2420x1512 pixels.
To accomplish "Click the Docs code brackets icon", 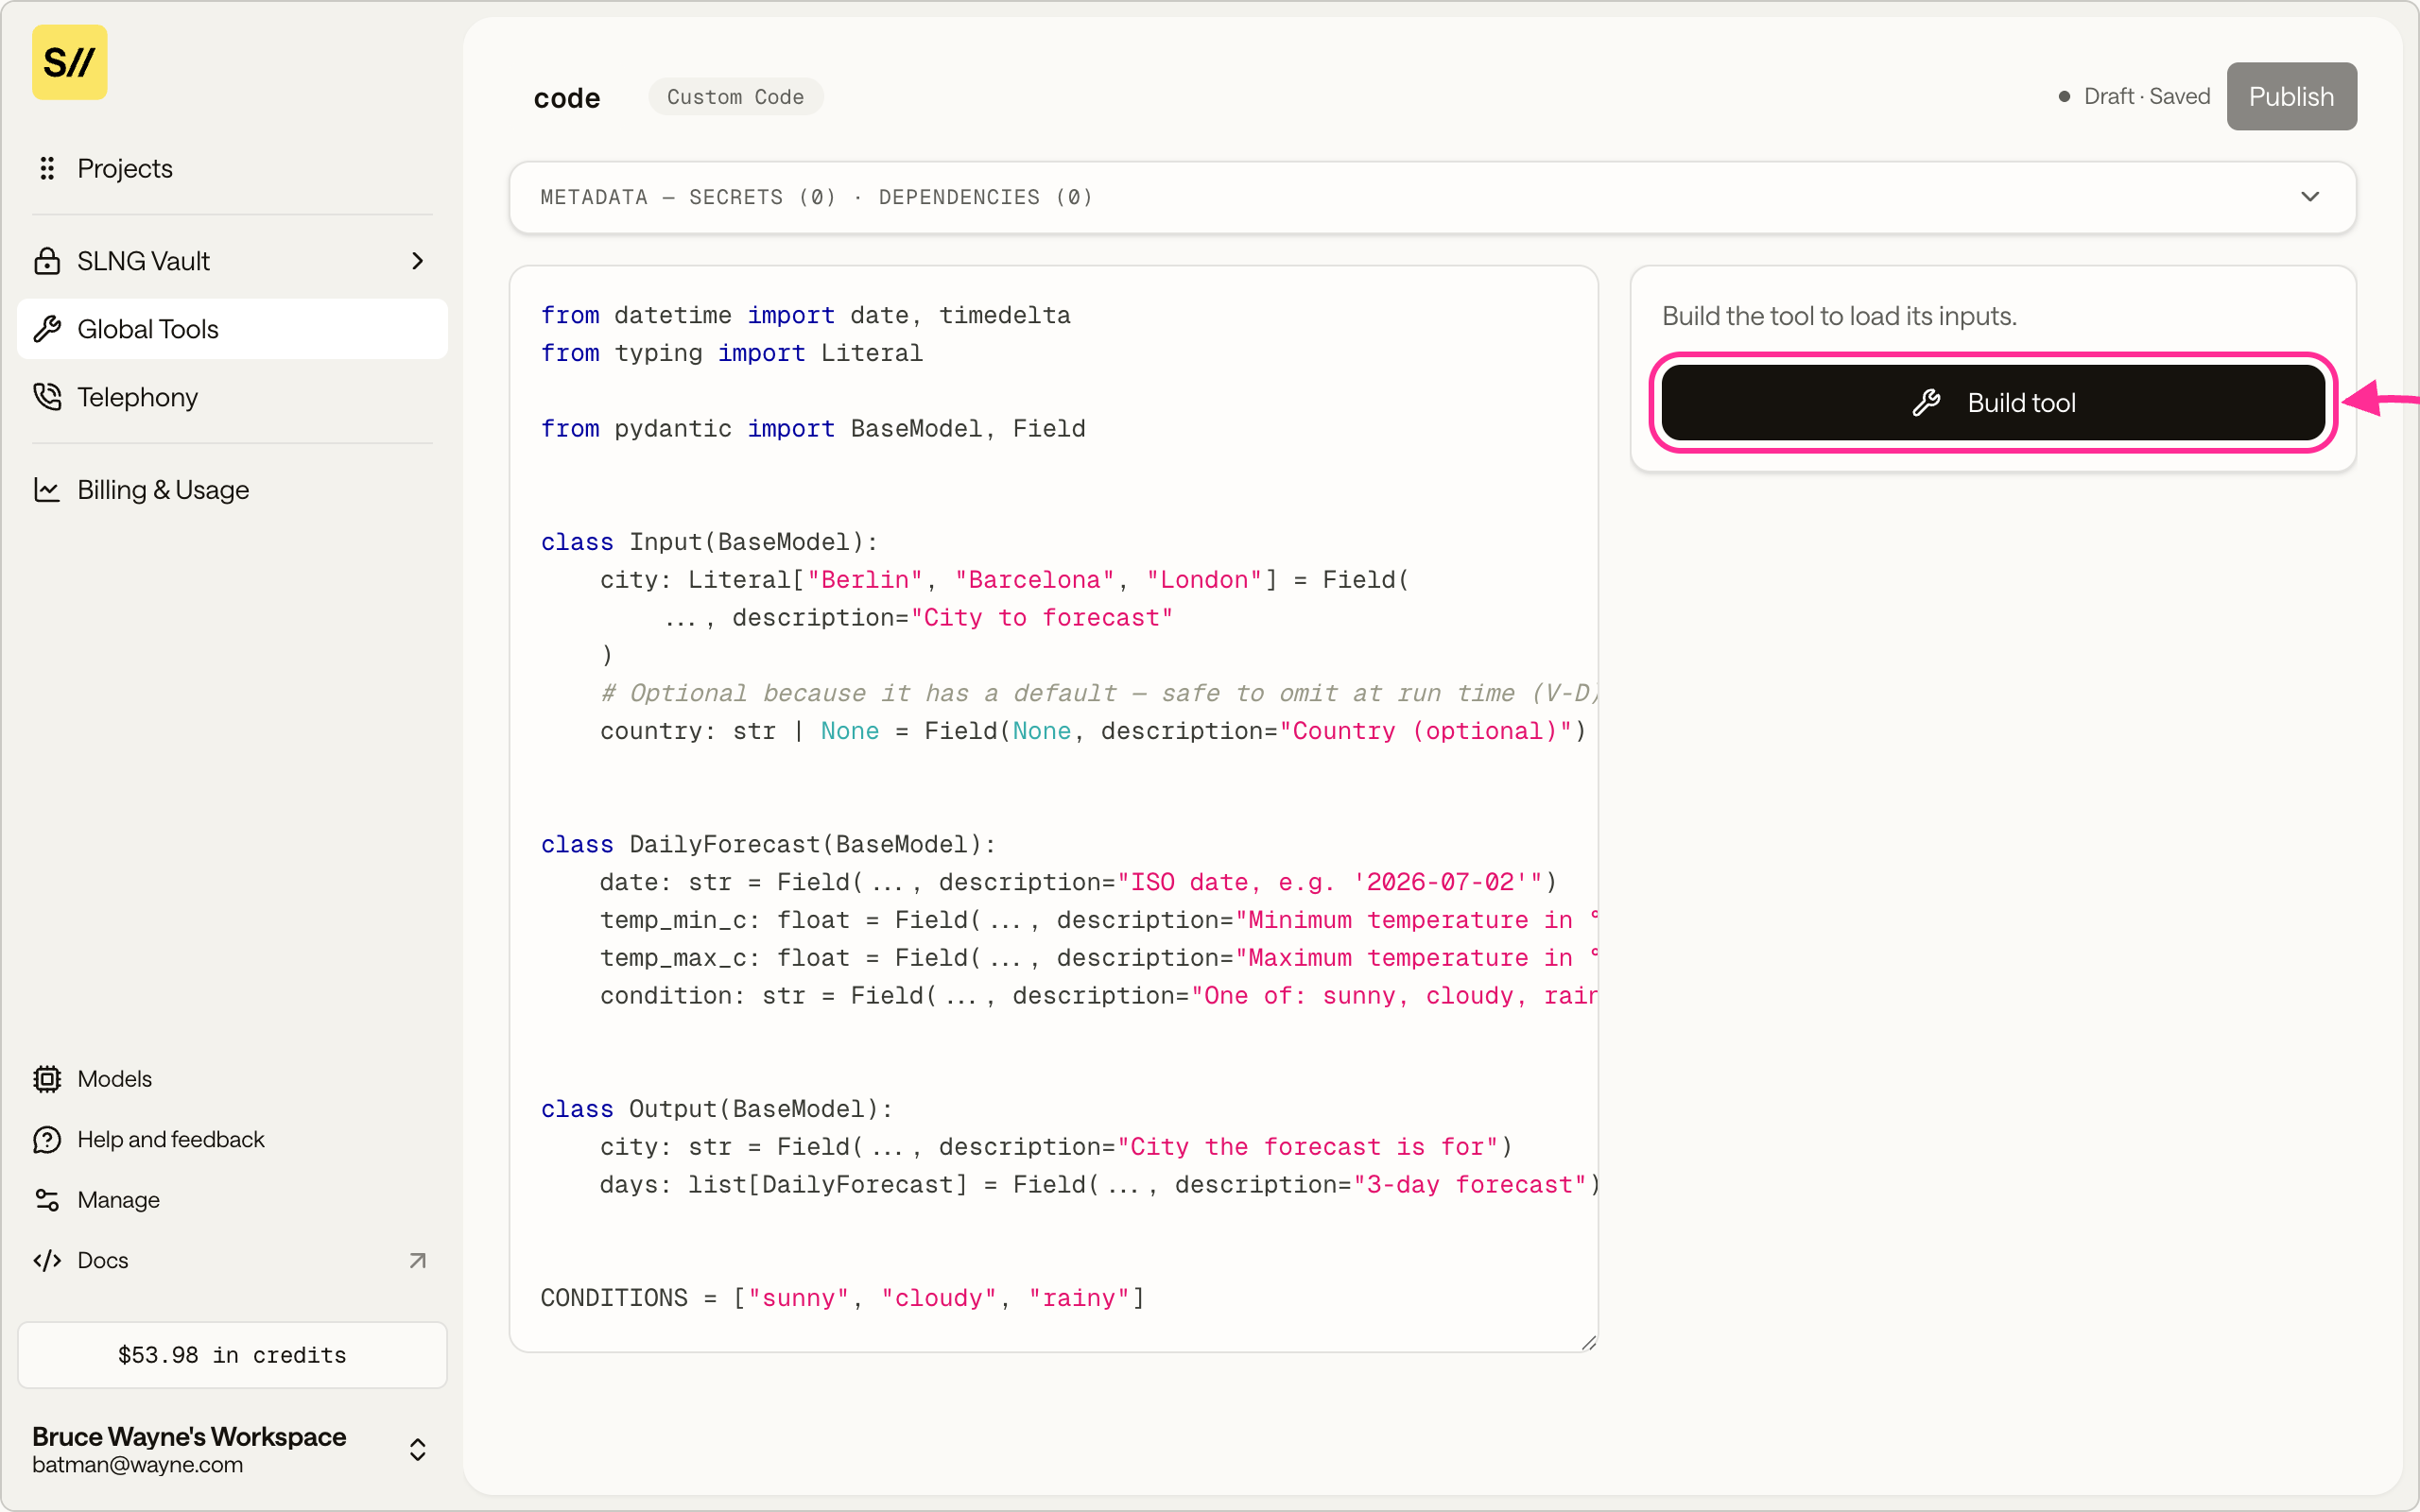I will click(47, 1260).
